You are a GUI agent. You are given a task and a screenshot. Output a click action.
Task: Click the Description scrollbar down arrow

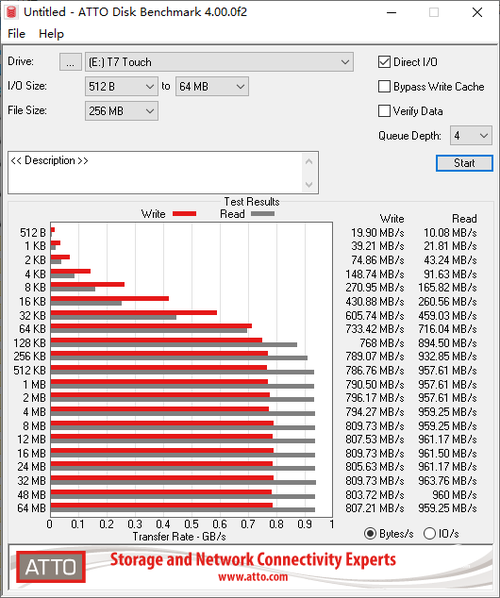tap(309, 185)
